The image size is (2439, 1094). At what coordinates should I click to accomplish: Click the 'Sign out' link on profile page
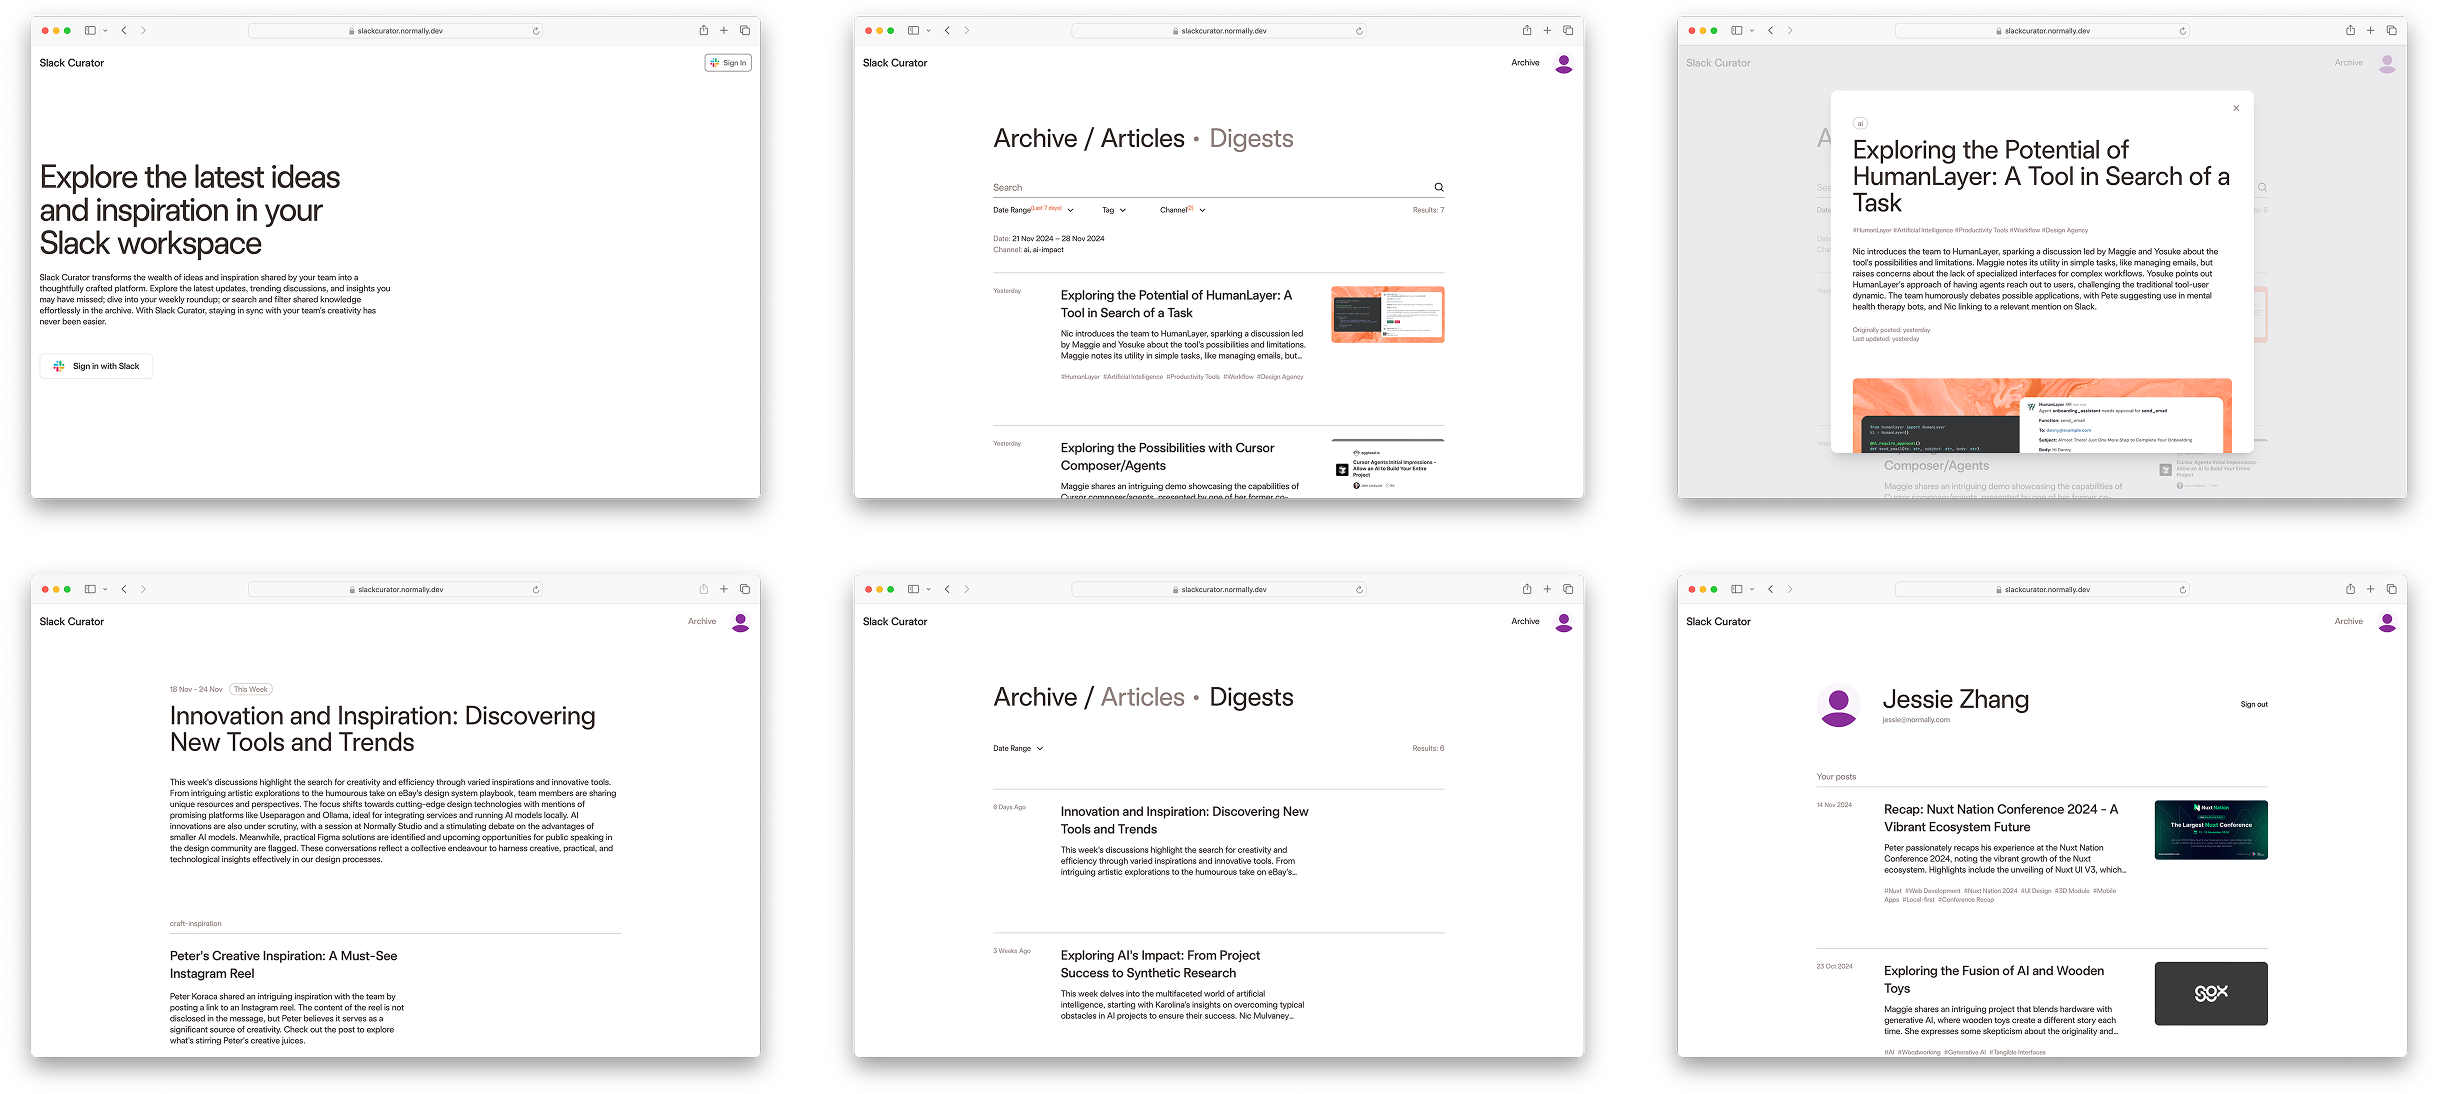coord(2253,705)
